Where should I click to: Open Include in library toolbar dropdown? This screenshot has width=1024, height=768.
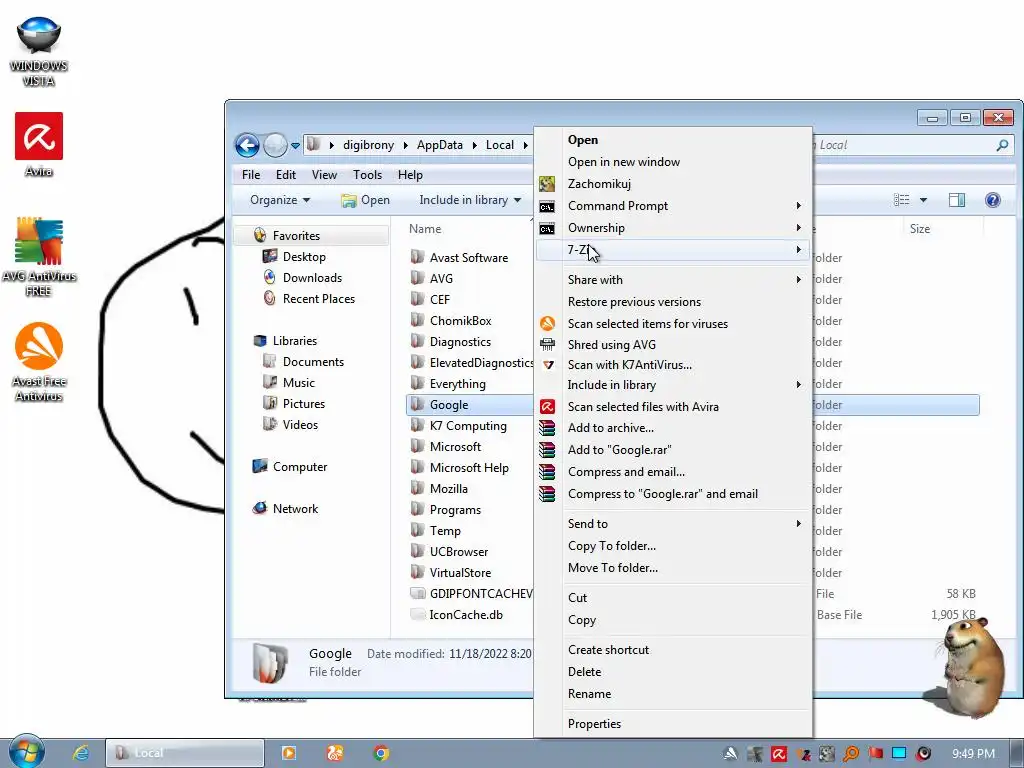point(470,200)
